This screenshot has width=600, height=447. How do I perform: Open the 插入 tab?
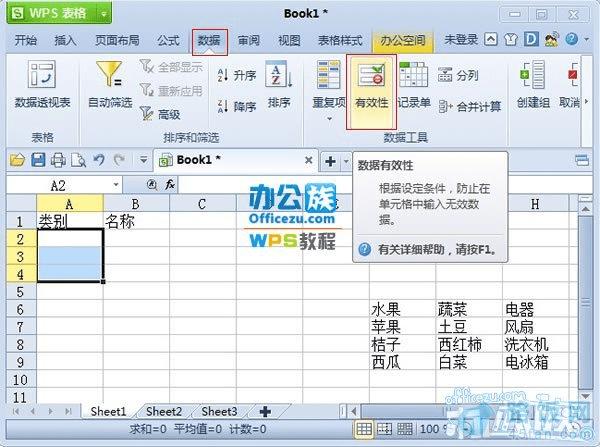point(65,40)
